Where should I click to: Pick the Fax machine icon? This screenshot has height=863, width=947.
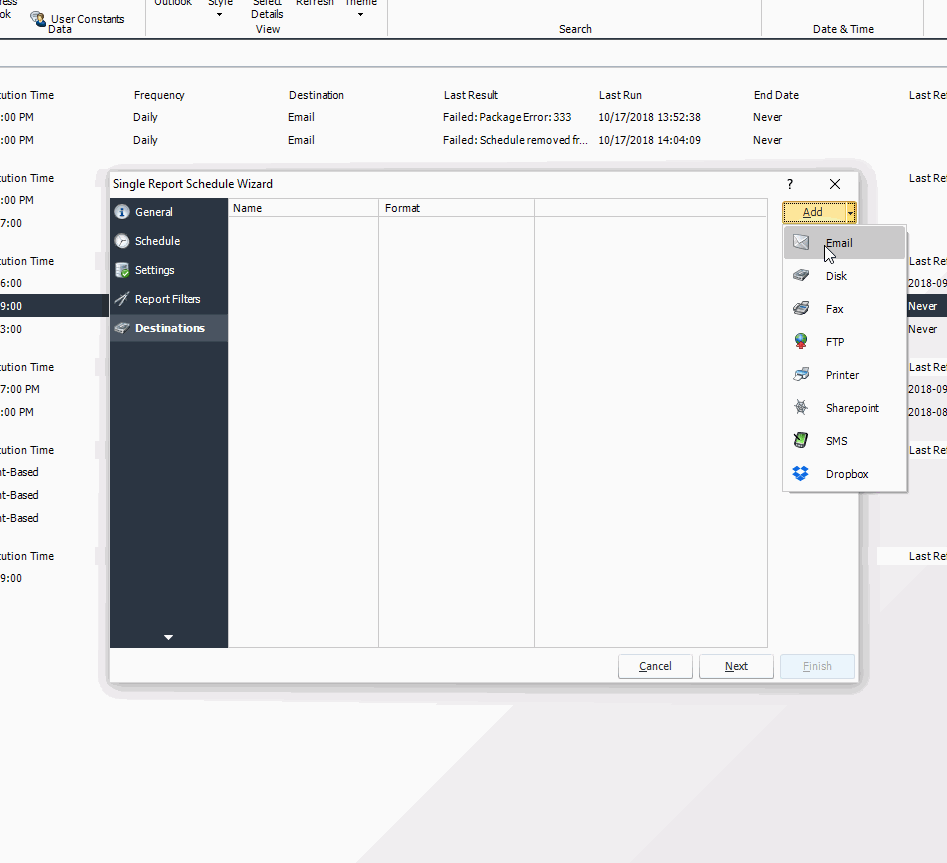point(801,309)
